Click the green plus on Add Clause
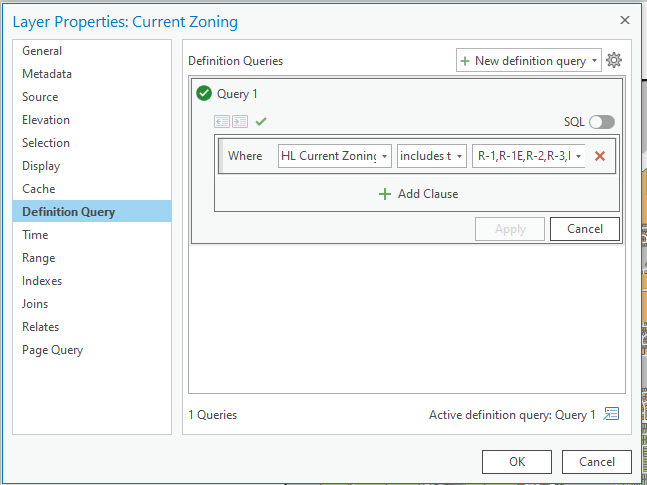This screenshot has width=647, height=485. click(x=385, y=194)
